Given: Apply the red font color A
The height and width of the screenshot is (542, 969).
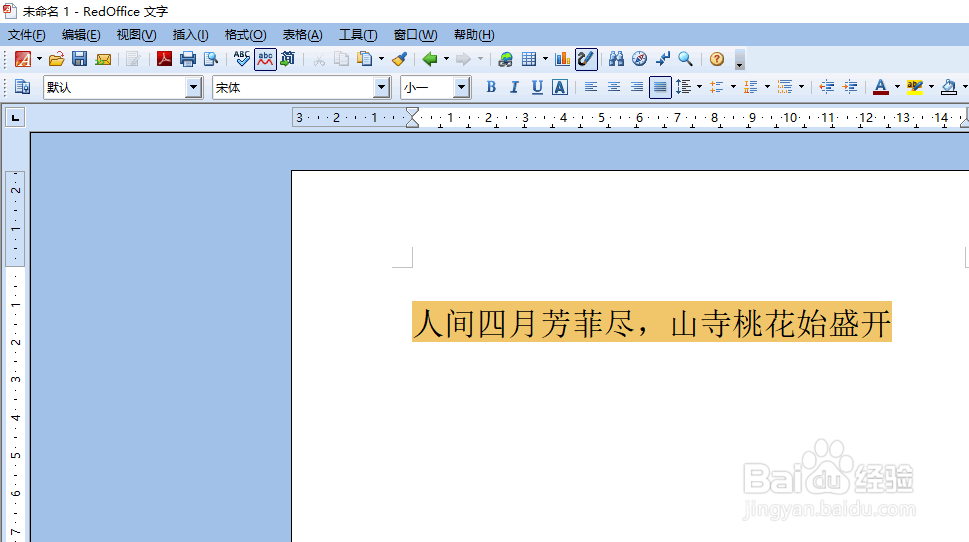Looking at the screenshot, I should click(x=881, y=87).
